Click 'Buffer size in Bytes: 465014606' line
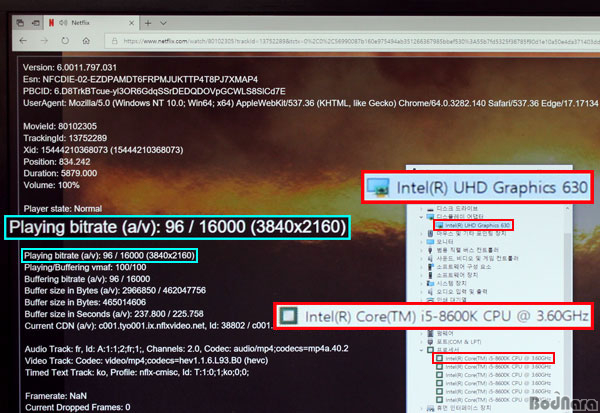600x413 pixels. click(85, 302)
